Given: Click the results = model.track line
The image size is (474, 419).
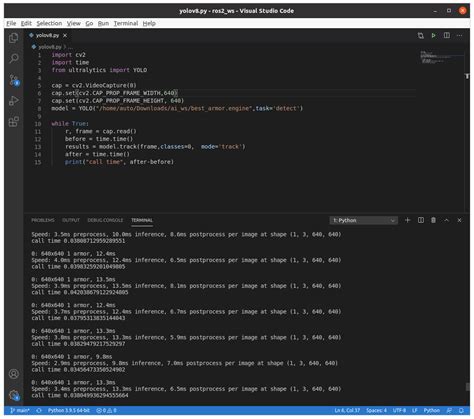Looking at the screenshot, I should tap(155, 147).
